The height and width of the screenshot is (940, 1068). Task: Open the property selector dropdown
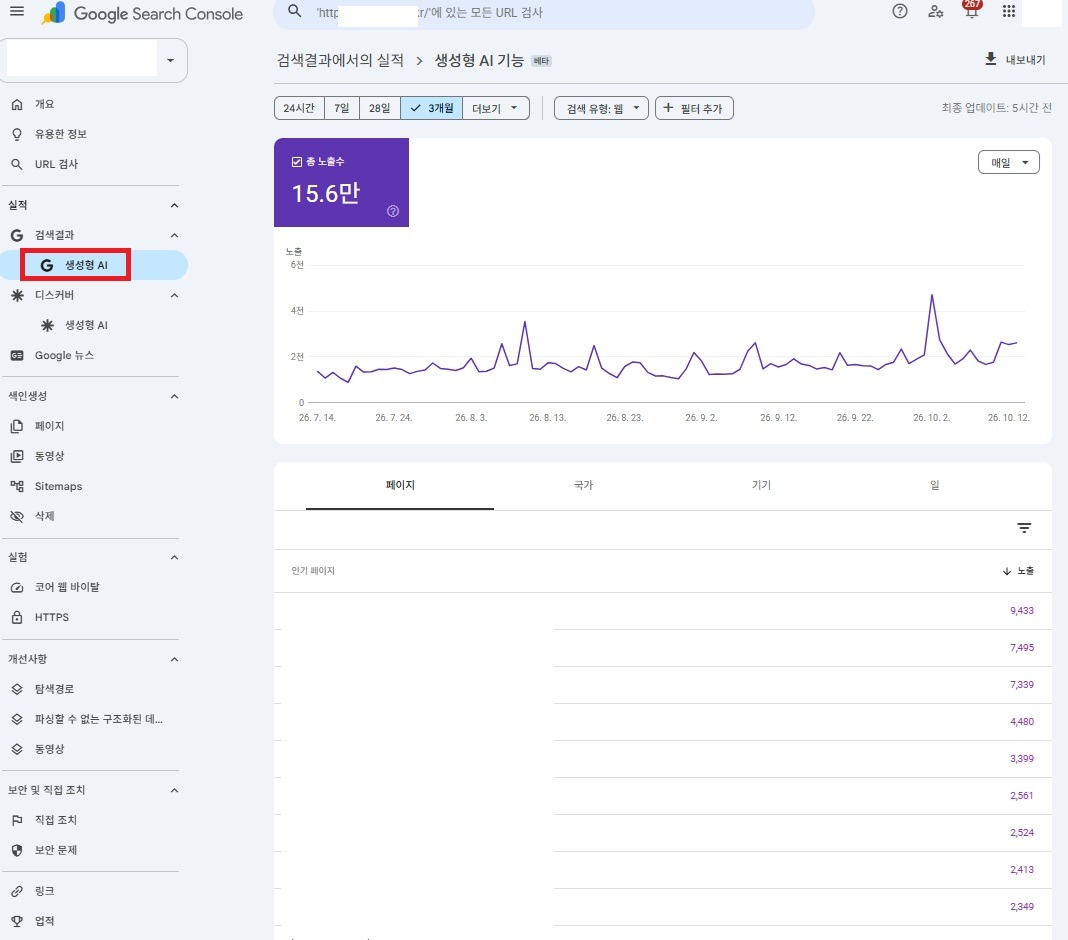pyautogui.click(x=94, y=60)
